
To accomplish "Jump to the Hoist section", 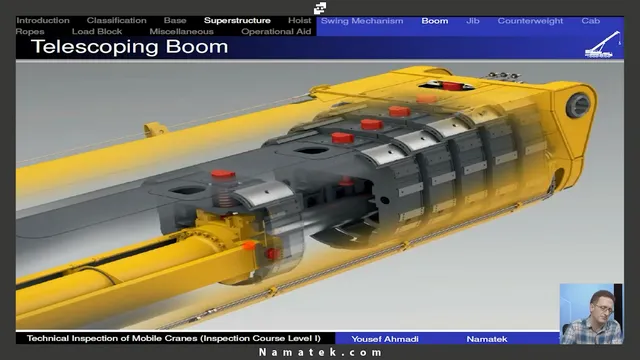I will (300, 20).
